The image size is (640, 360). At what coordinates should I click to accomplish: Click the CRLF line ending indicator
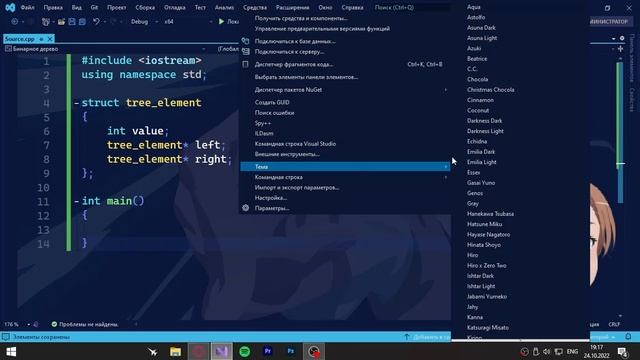(614, 324)
